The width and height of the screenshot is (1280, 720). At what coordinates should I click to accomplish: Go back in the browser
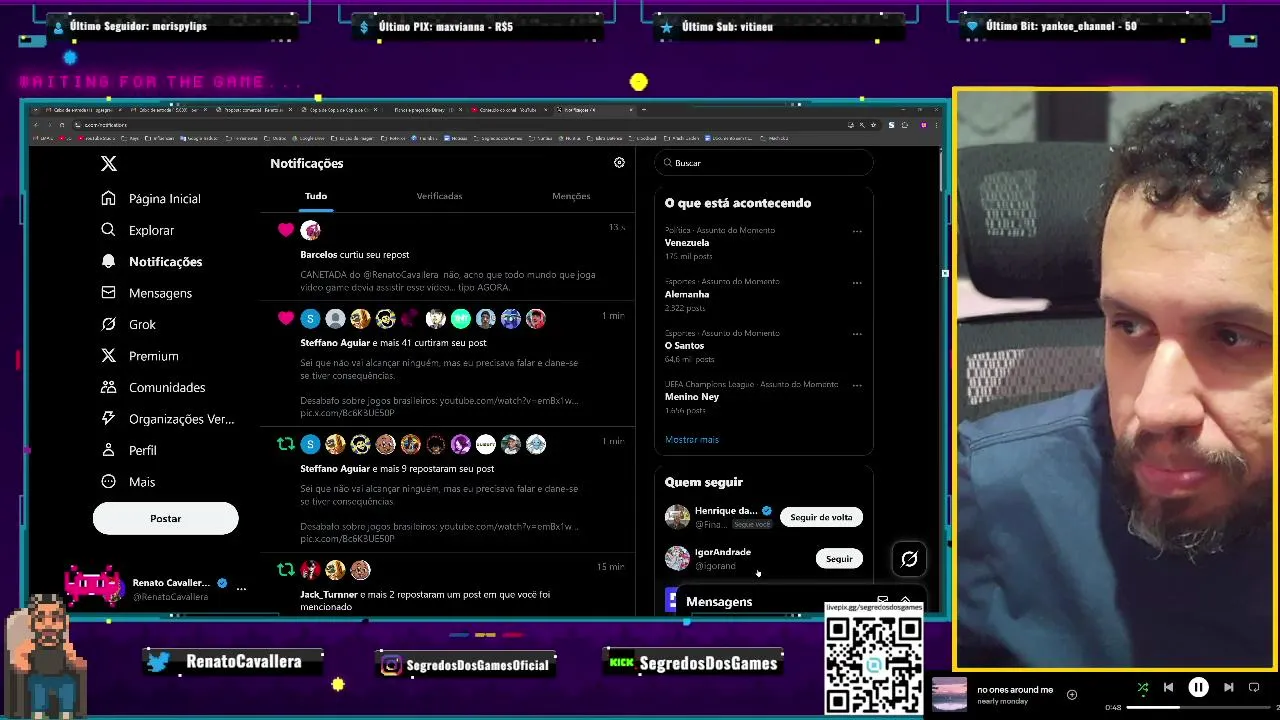coord(36,125)
